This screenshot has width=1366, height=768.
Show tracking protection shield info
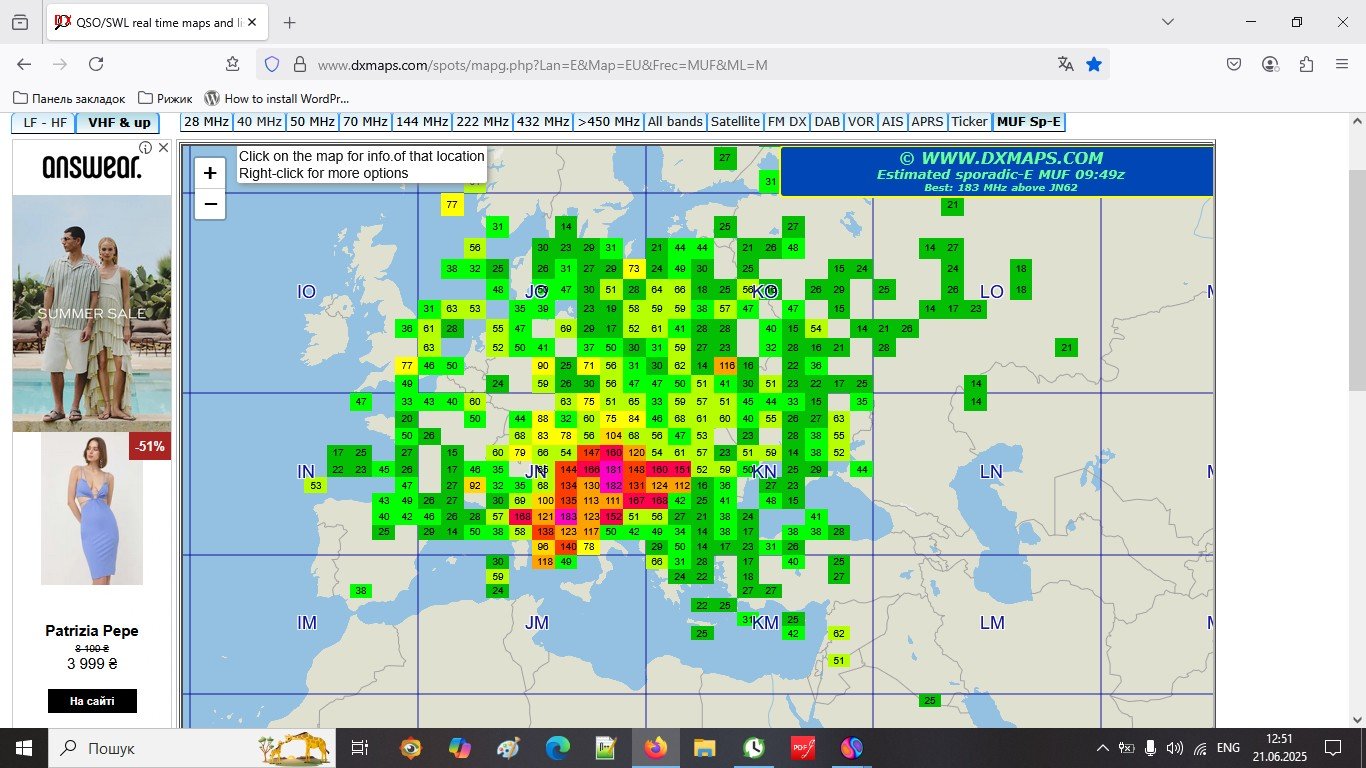coord(272,64)
